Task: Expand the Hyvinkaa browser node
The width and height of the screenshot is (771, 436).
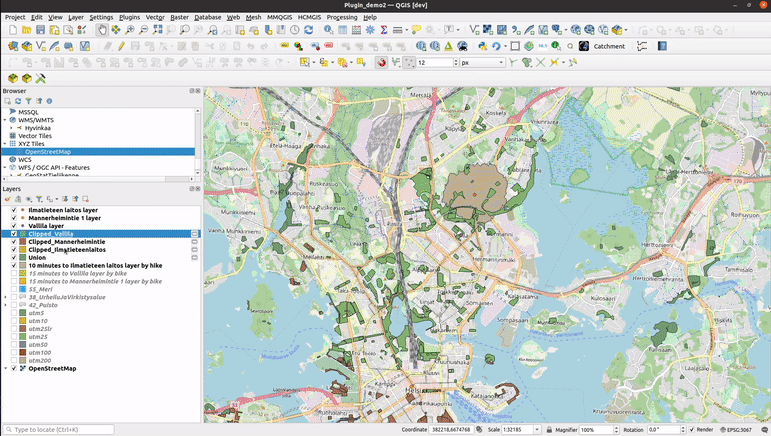Action: tap(11, 128)
